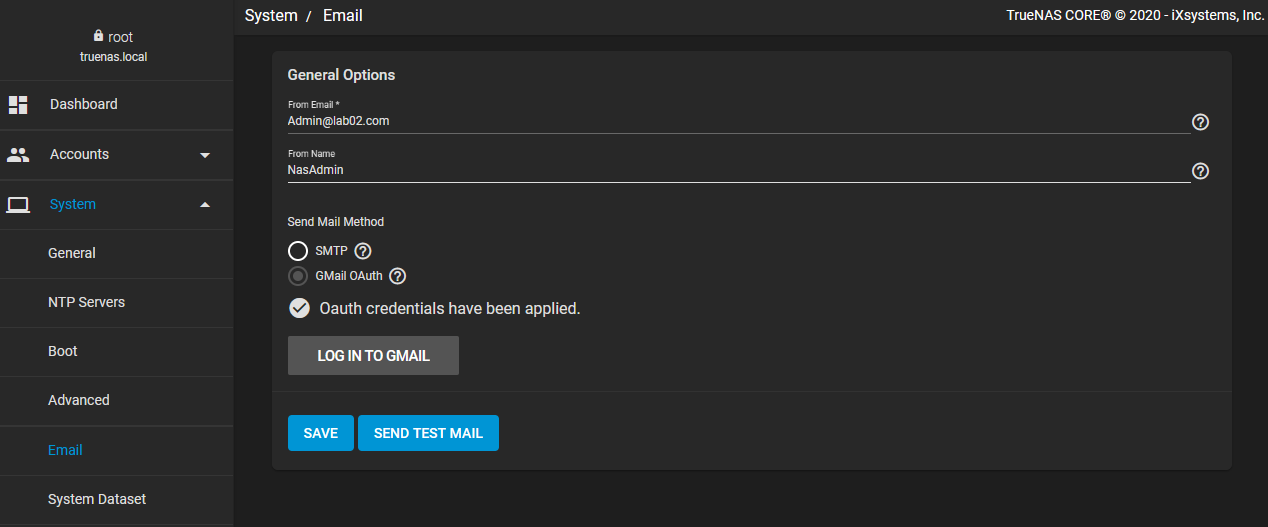Click the Dashboard grid icon
Screen dimensions: 1268x527
18,104
